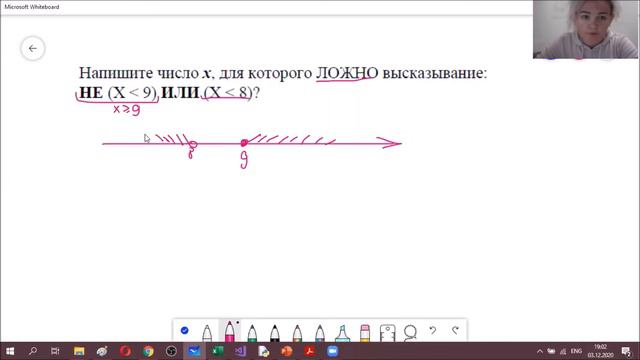The image size is (640, 360).
Task: Click the open point labeled 8
Action: point(193,144)
